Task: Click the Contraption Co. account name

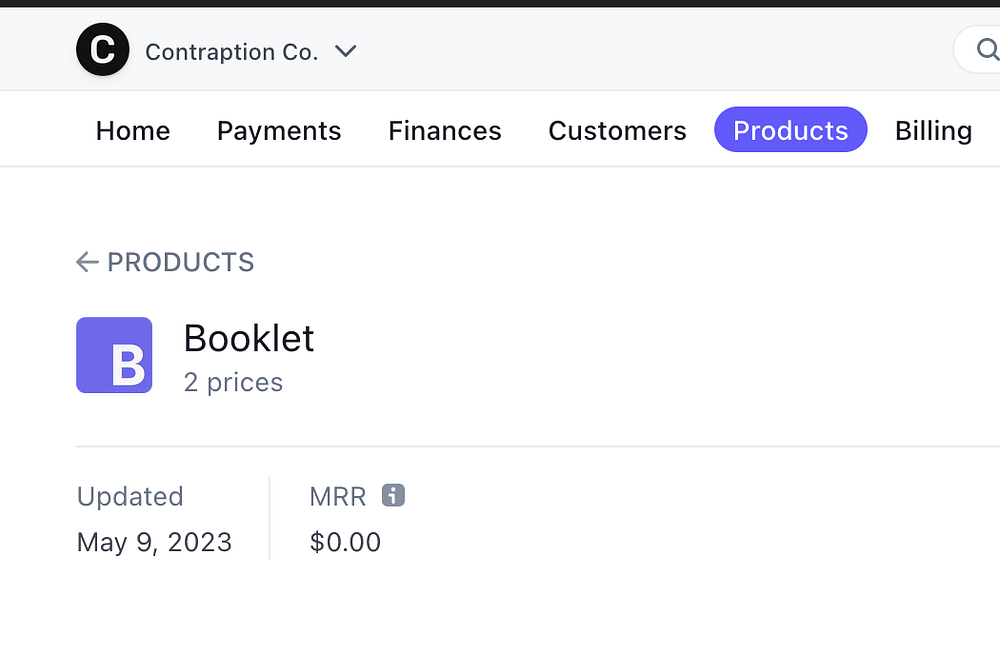Action: [x=231, y=52]
